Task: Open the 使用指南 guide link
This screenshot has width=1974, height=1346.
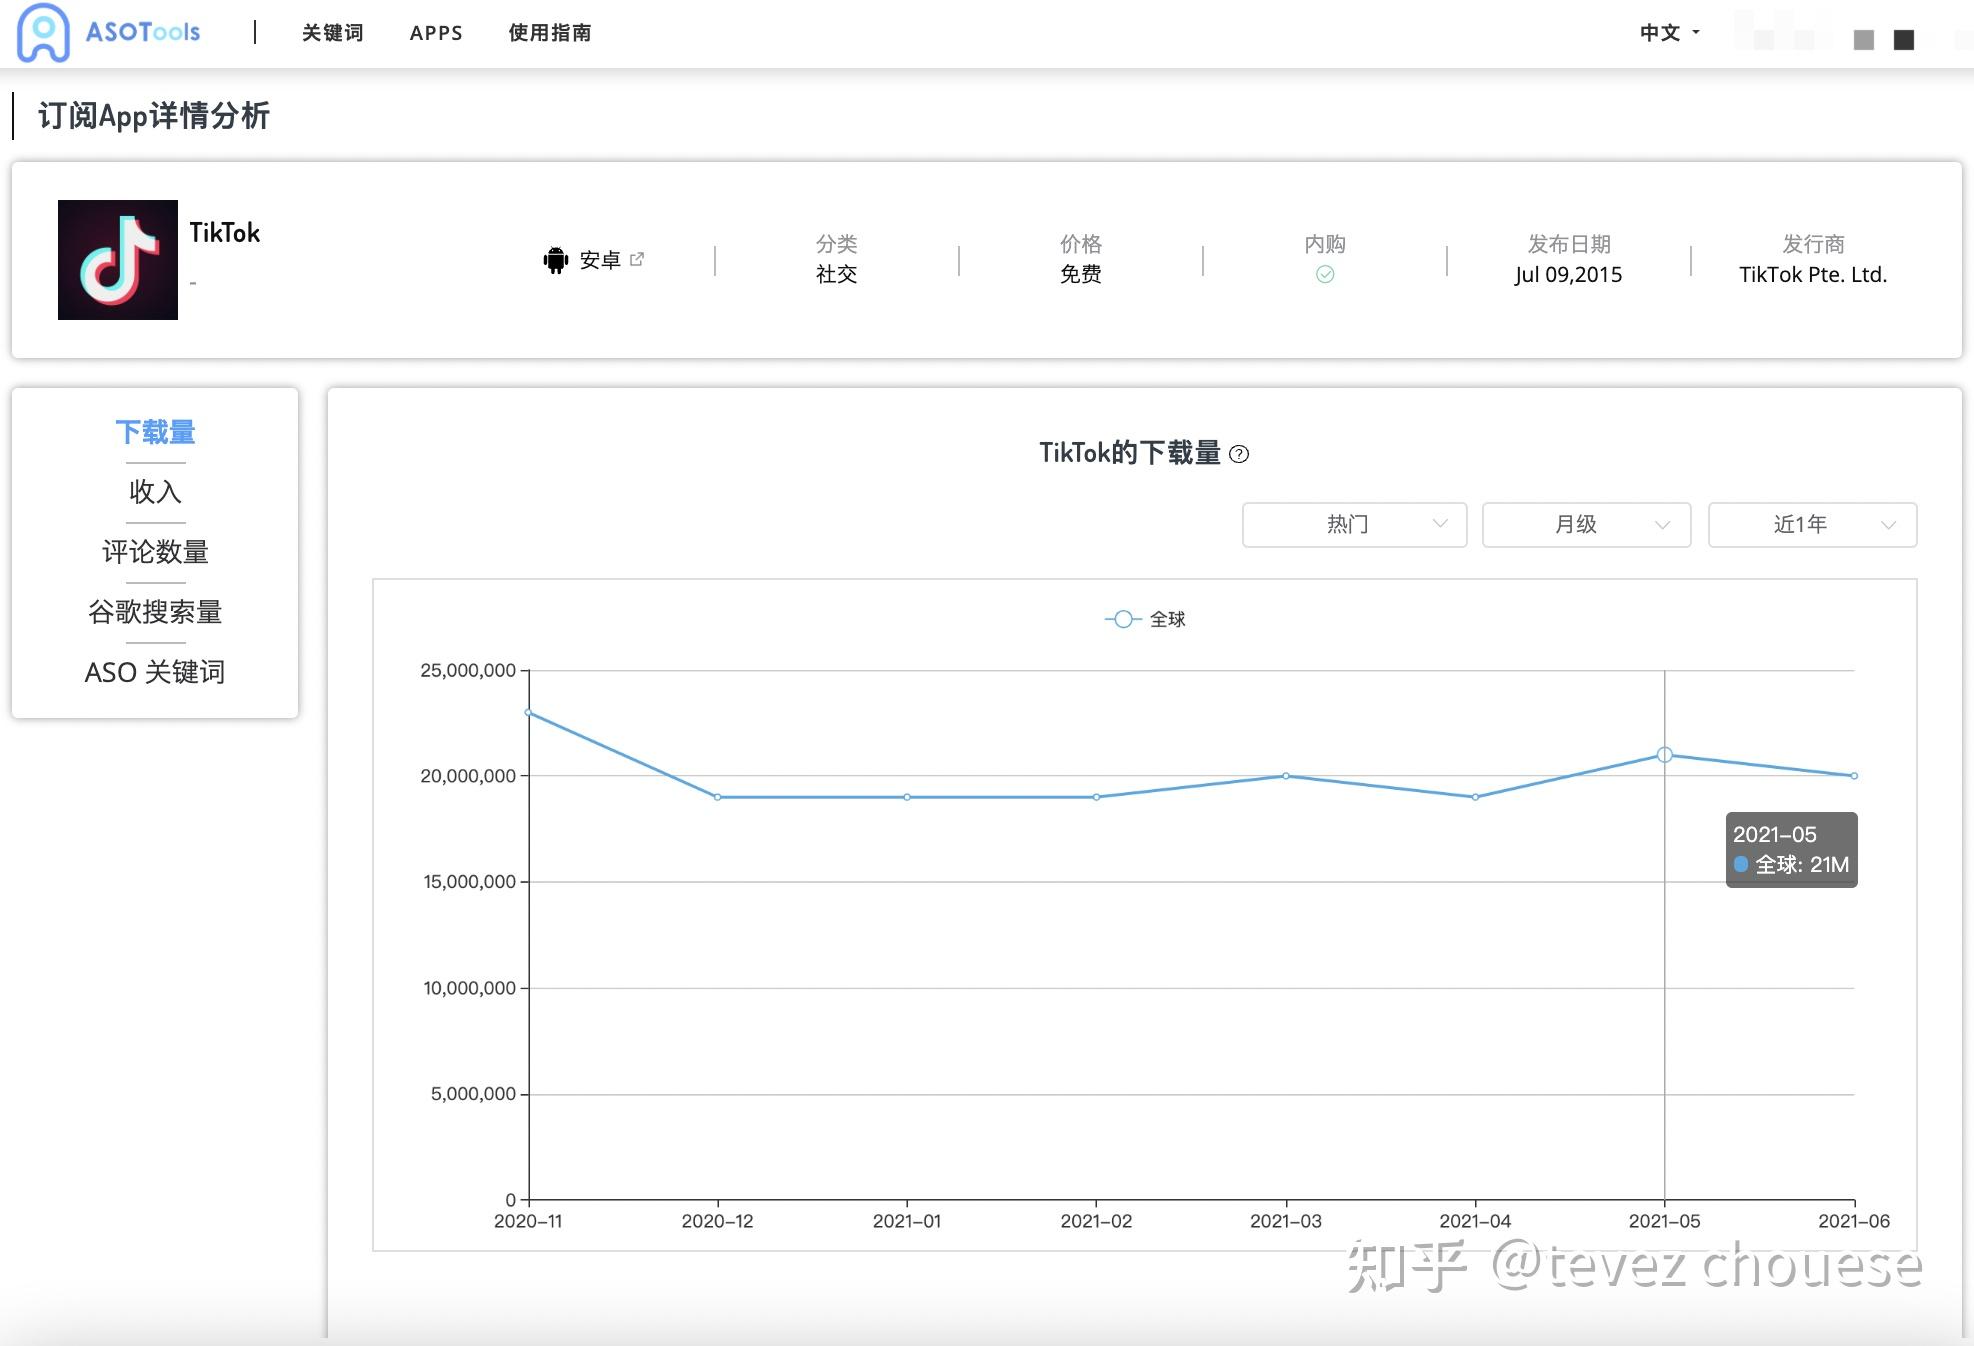Action: (x=549, y=33)
